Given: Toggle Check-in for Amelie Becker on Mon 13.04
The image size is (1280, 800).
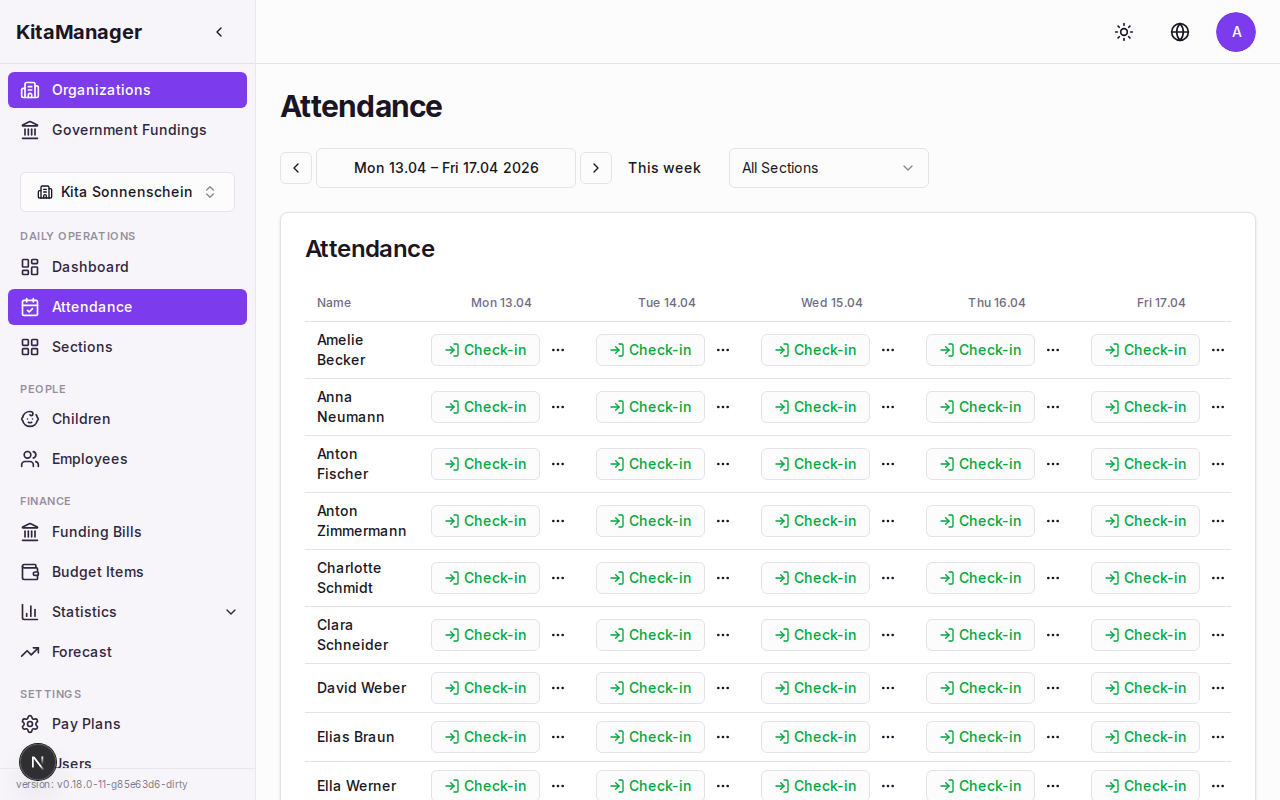Looking at the screenshot, I should (x=485, y=350).
